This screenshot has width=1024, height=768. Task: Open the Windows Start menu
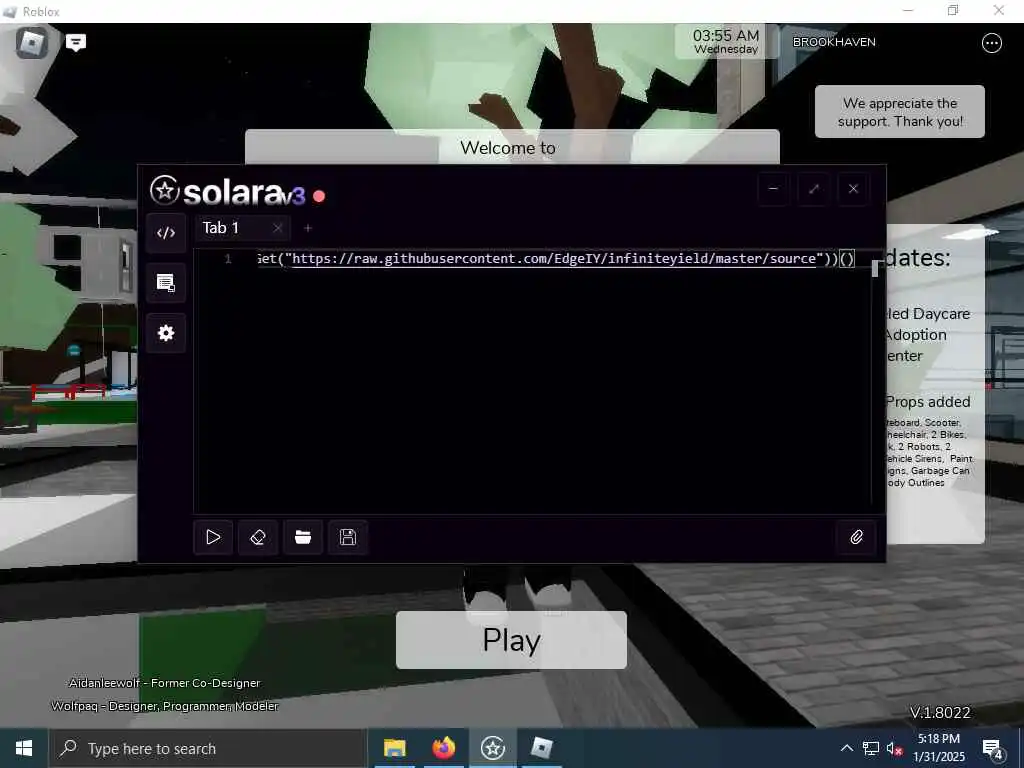tap(24, 748)
